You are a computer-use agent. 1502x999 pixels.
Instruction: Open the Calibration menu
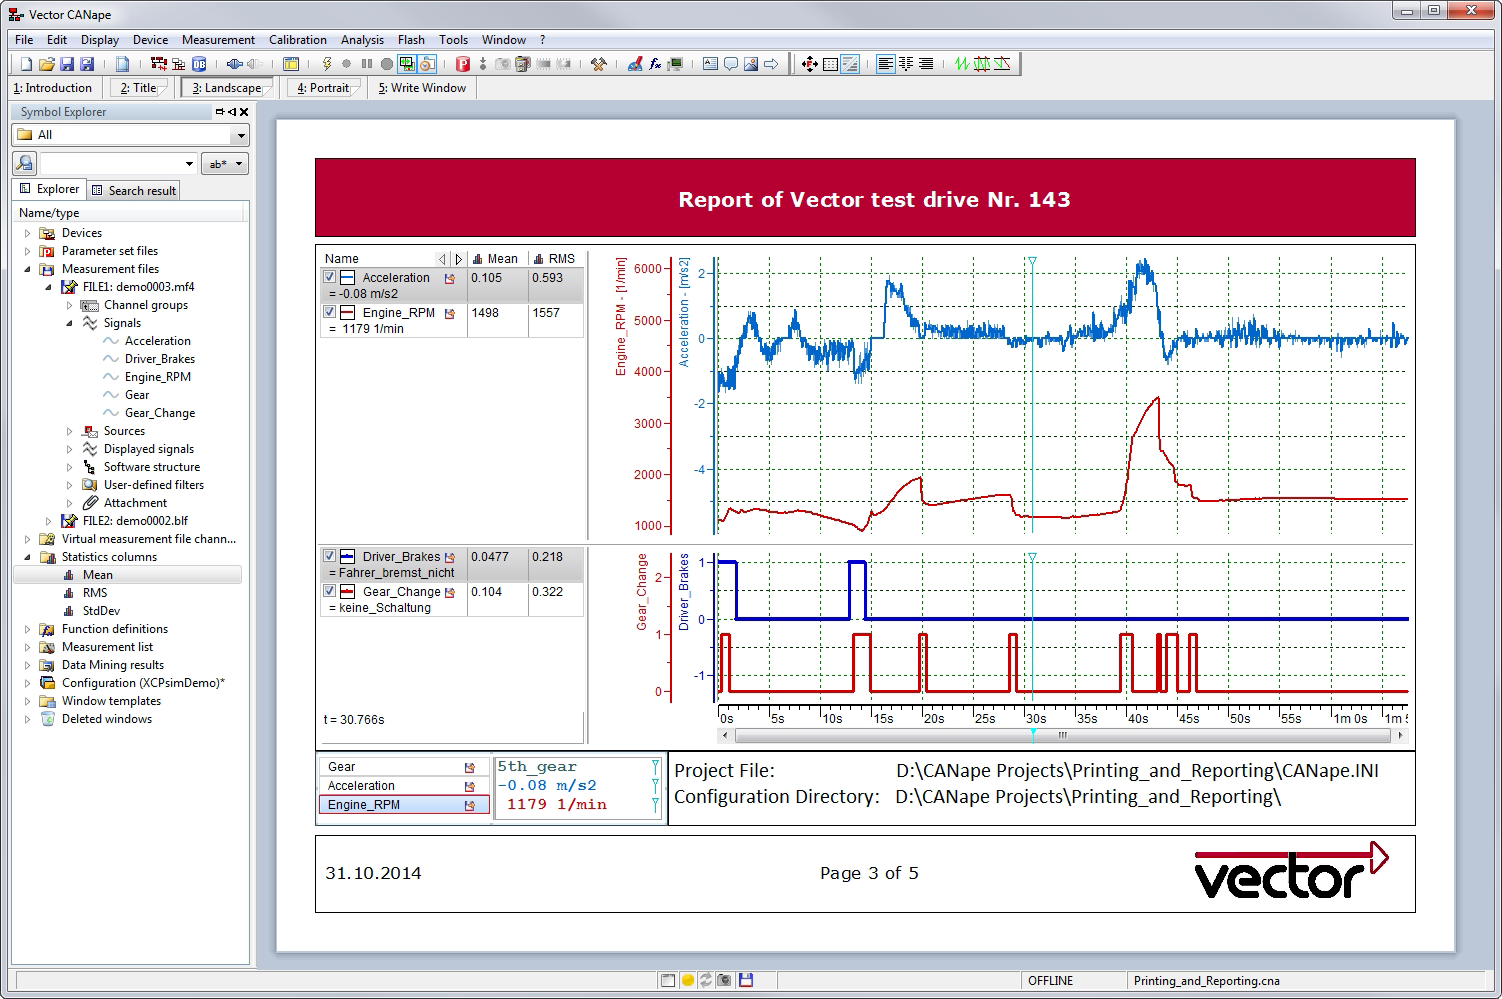(297, 40)
